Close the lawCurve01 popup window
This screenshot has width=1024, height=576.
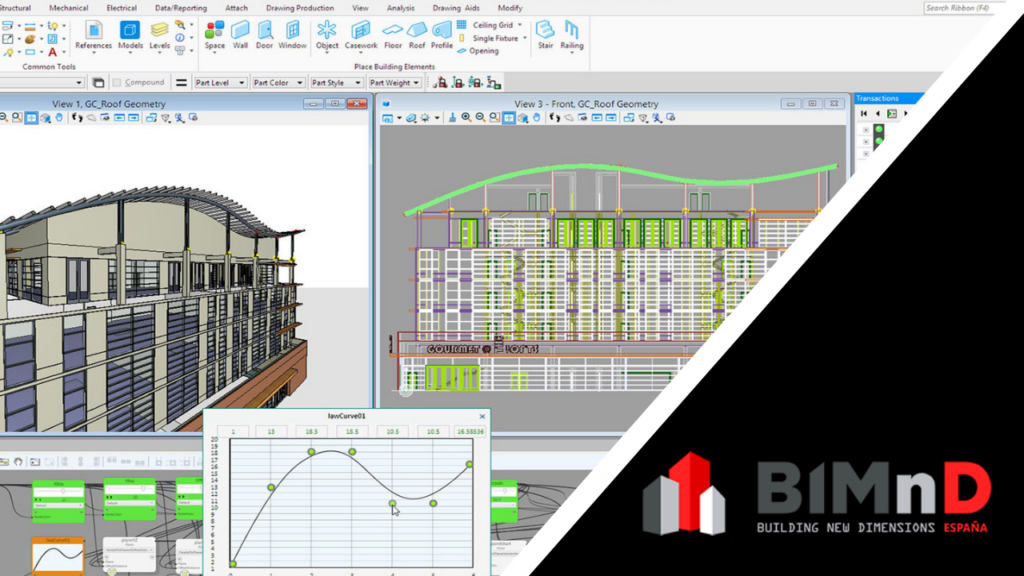point(482,416)
